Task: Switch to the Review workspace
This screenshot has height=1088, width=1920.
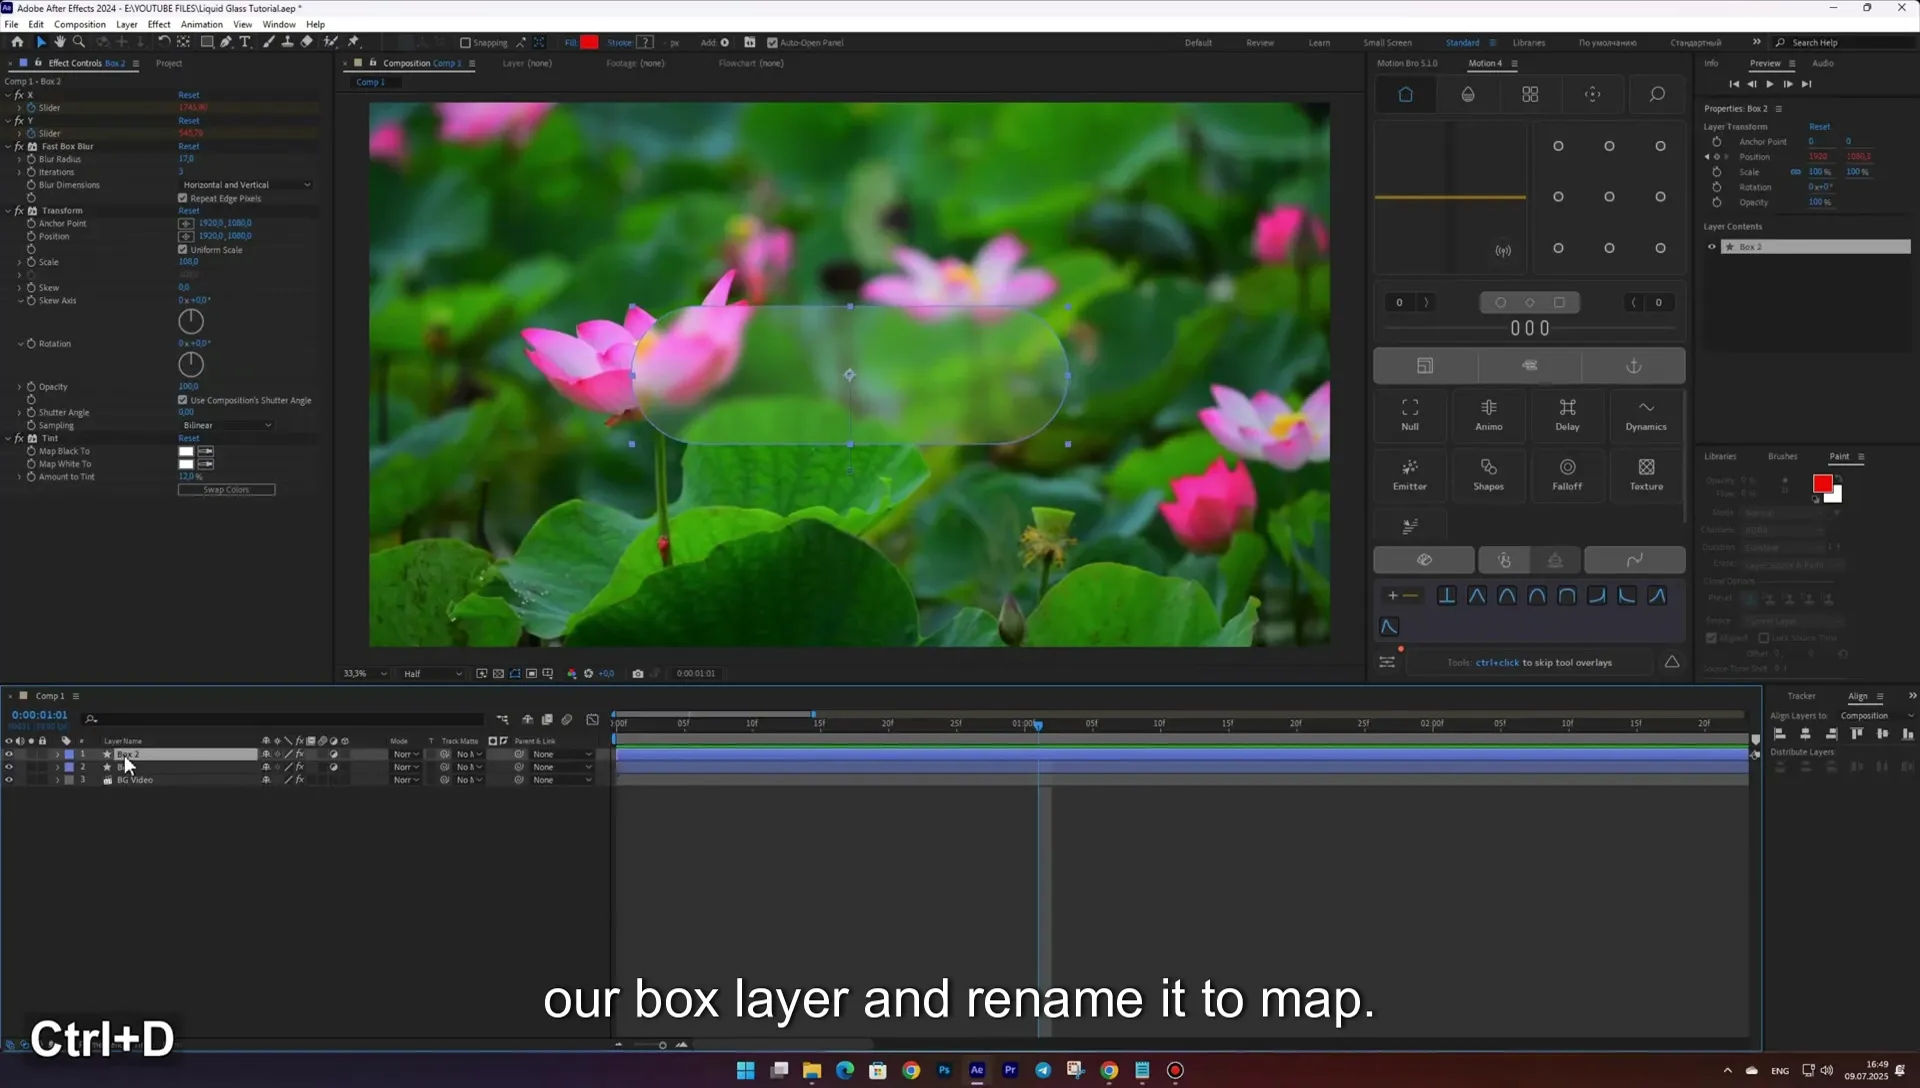Action: tap(1260, 43)
